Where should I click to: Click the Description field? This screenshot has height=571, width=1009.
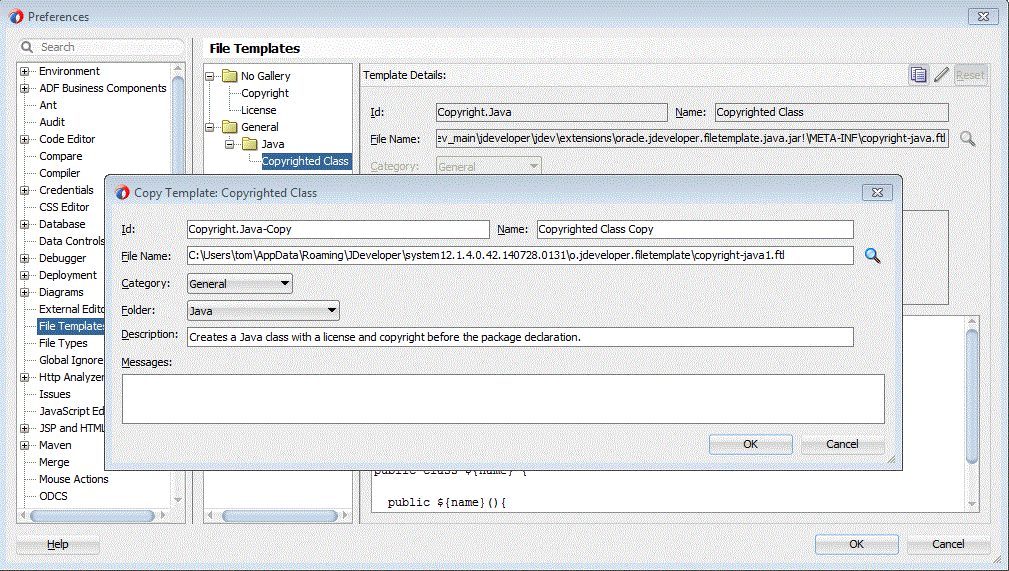tap(520, 337)
